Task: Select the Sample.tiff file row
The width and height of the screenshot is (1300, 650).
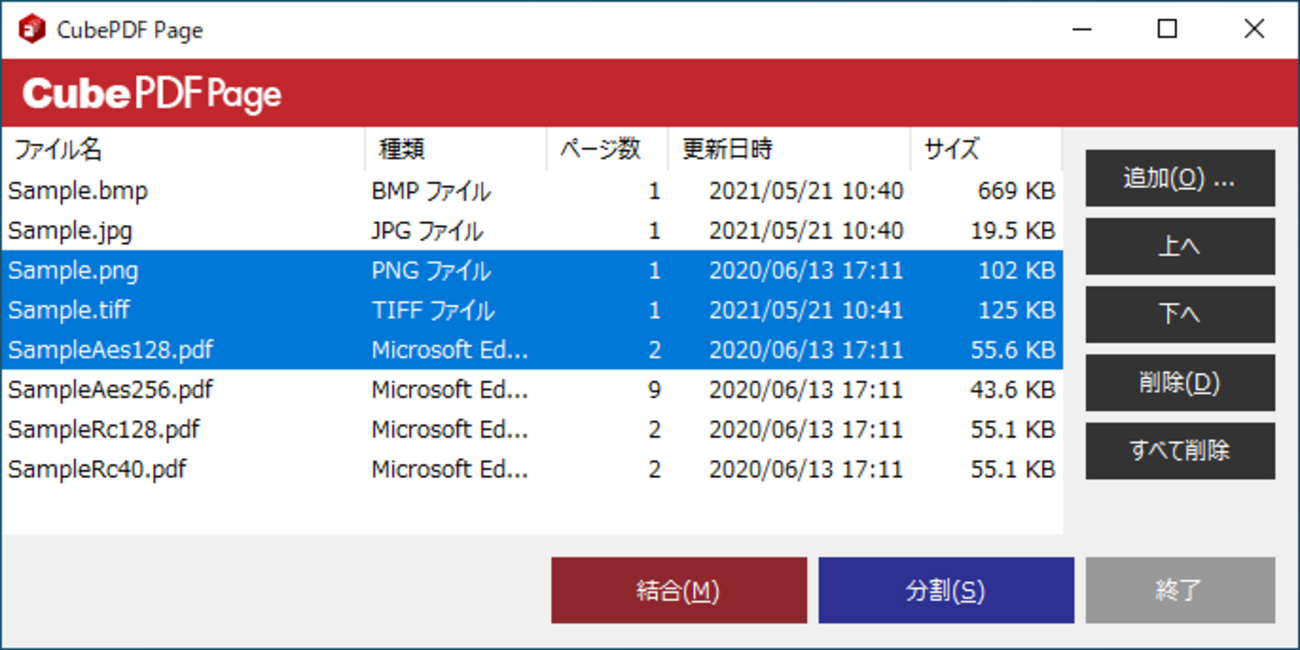Action: click(532, 311)
